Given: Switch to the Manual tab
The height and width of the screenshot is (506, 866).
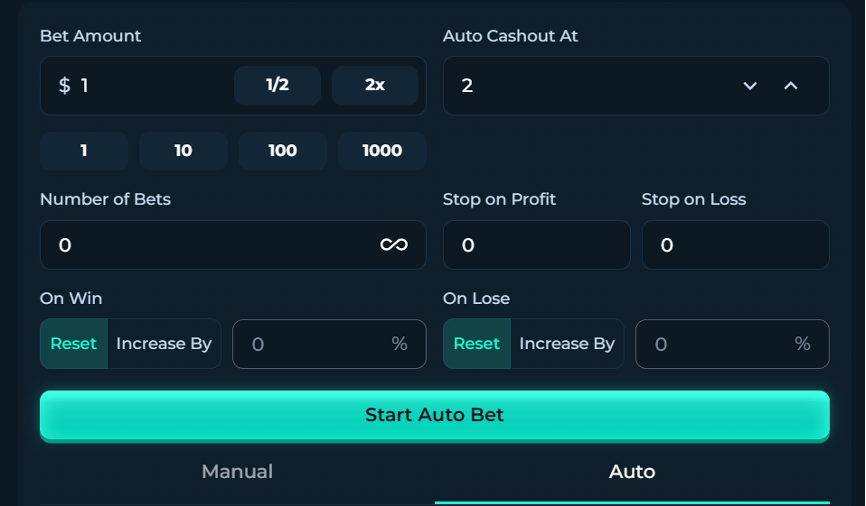Looking at the screenshot, I should [x=237, y=472].
